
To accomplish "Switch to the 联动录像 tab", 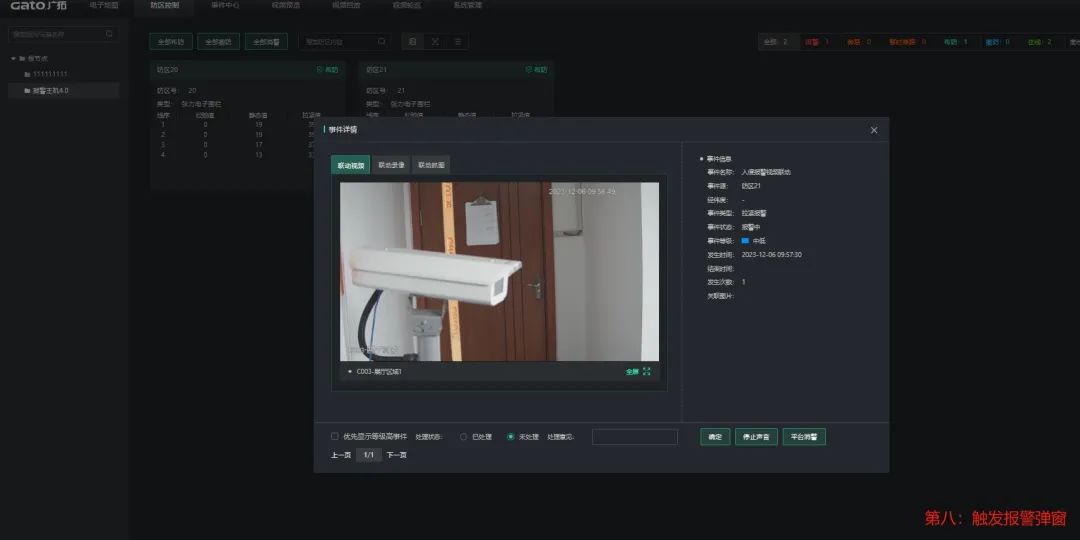I will click(x=390, y=165).
